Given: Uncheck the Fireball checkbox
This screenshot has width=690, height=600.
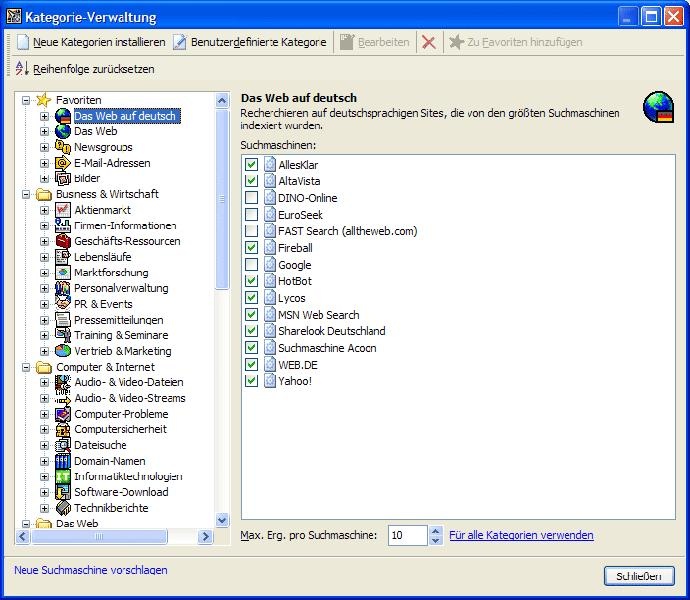Looking at the screenshot, I should (251, 248).
